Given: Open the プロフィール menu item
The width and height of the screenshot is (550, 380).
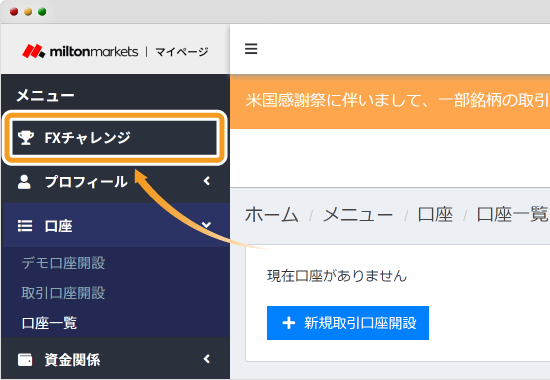Looking at the screenshot, I should click(115, 182).
